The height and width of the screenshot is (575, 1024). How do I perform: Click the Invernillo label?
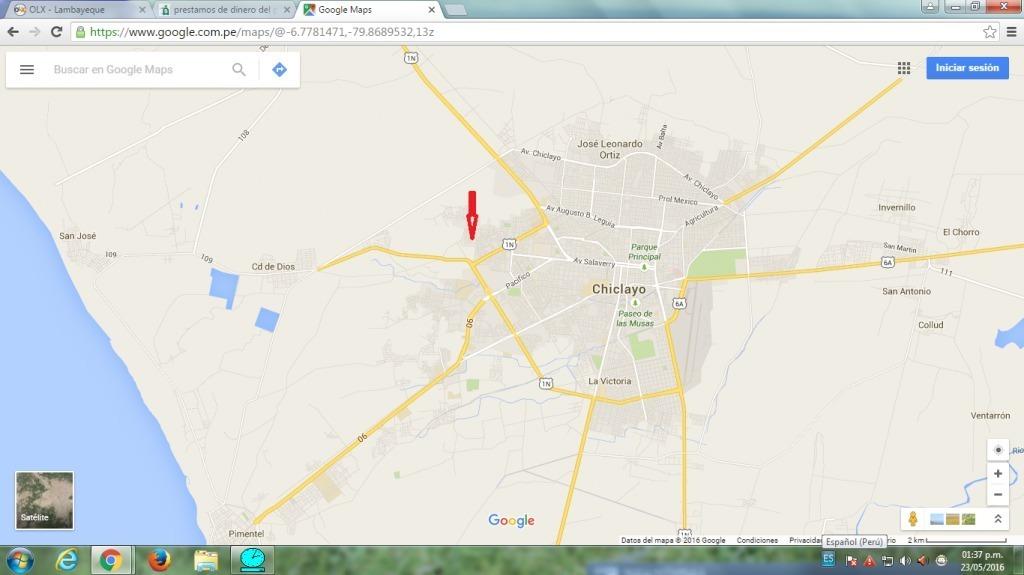tap(897, 207)
